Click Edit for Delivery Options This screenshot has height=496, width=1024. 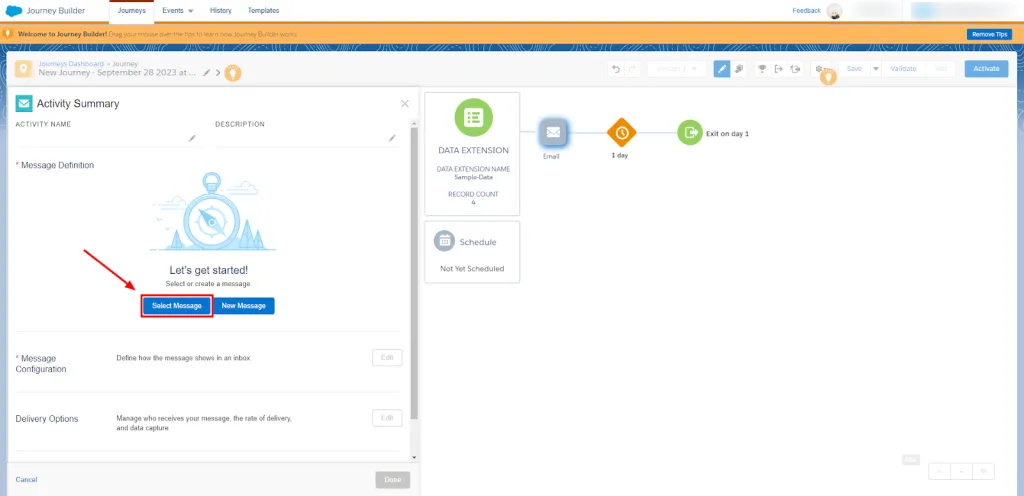387,418
